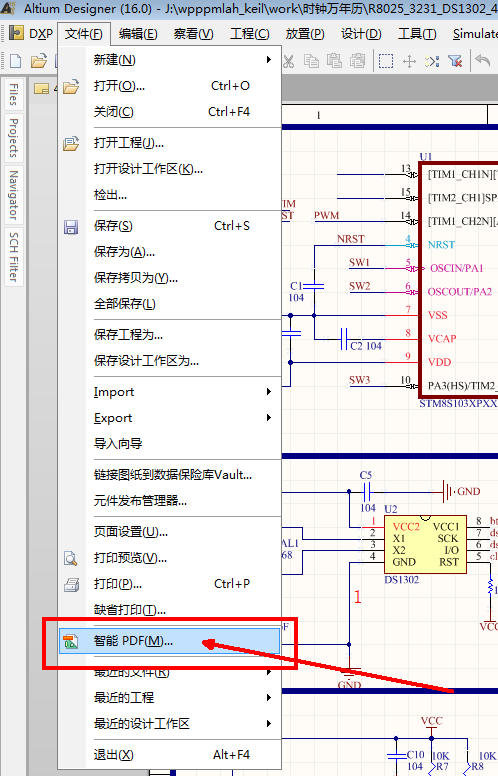Open the 察看(V) menu

coord(194,34)
